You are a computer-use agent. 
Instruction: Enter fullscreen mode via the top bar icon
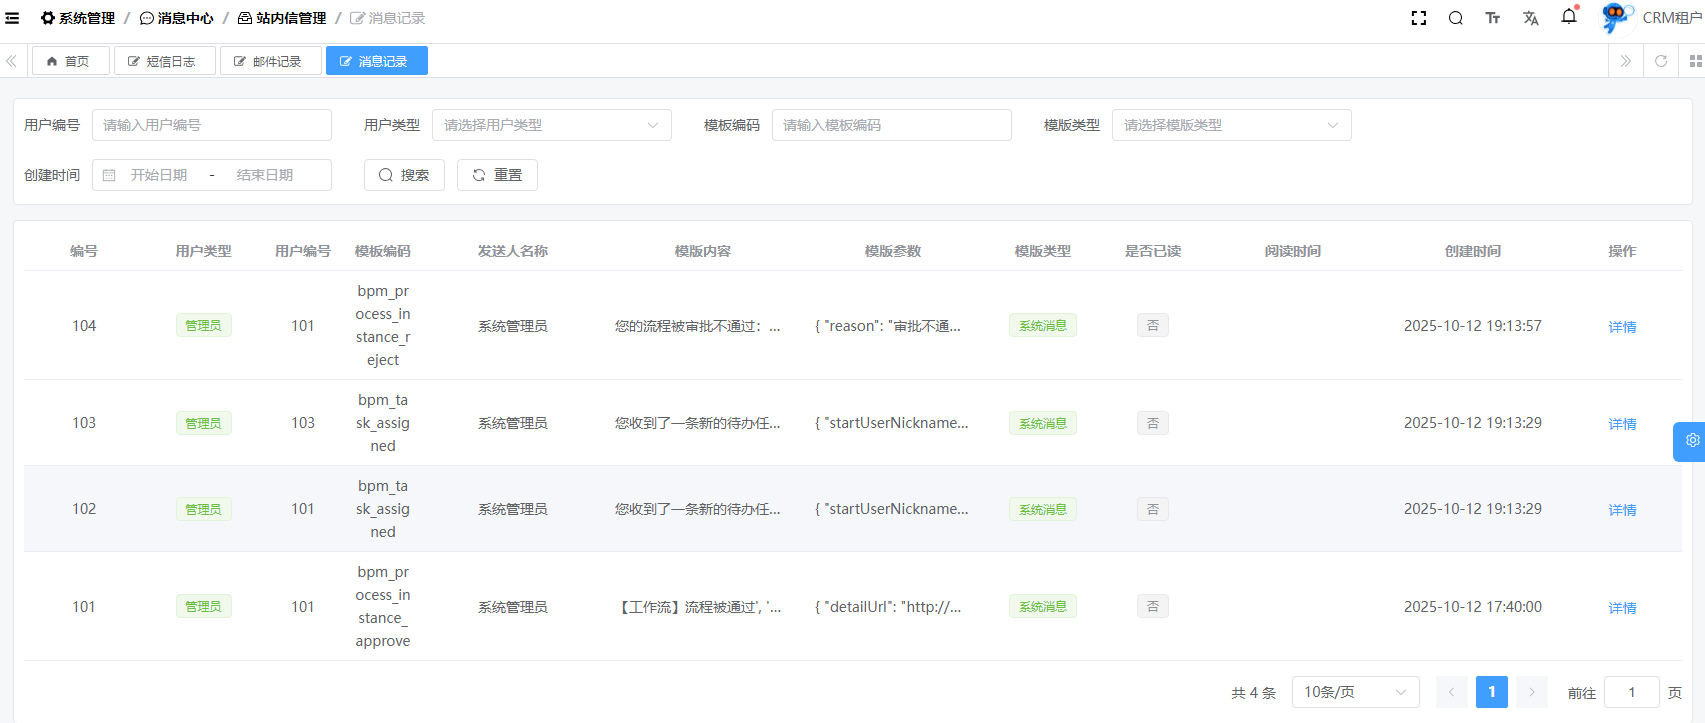tap(1418, 18)
